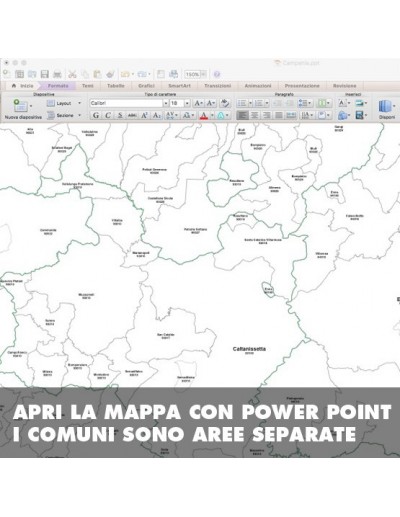
Task: Click the Print icon in the standard toolbar
Action: (x=57, y=74)
